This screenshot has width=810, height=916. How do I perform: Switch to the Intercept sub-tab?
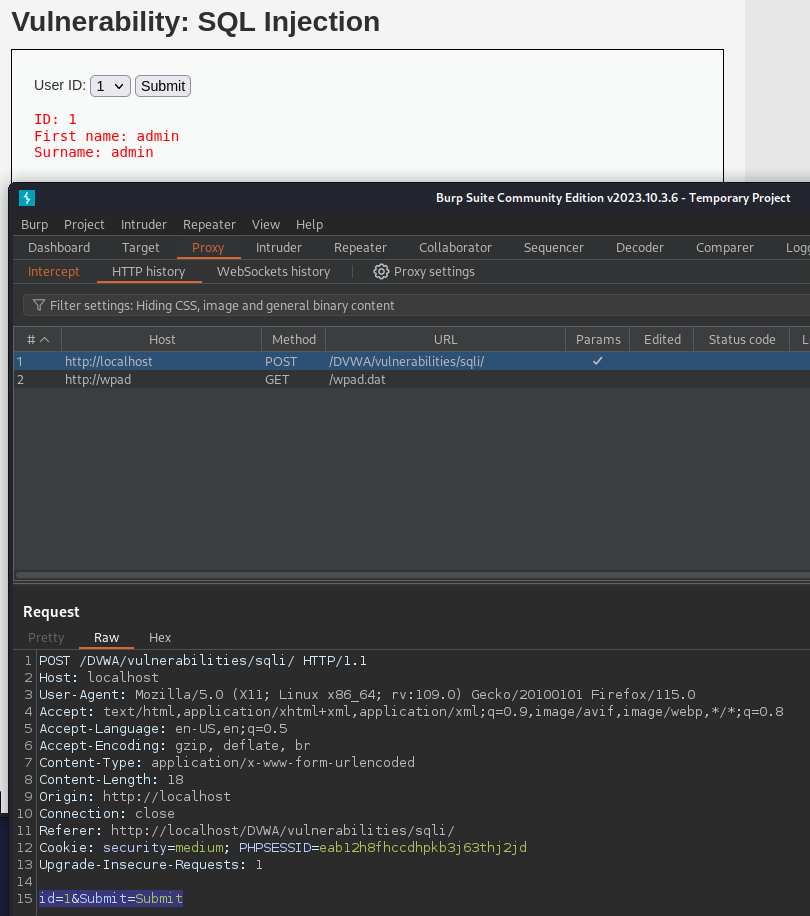(x=54, y=272)
